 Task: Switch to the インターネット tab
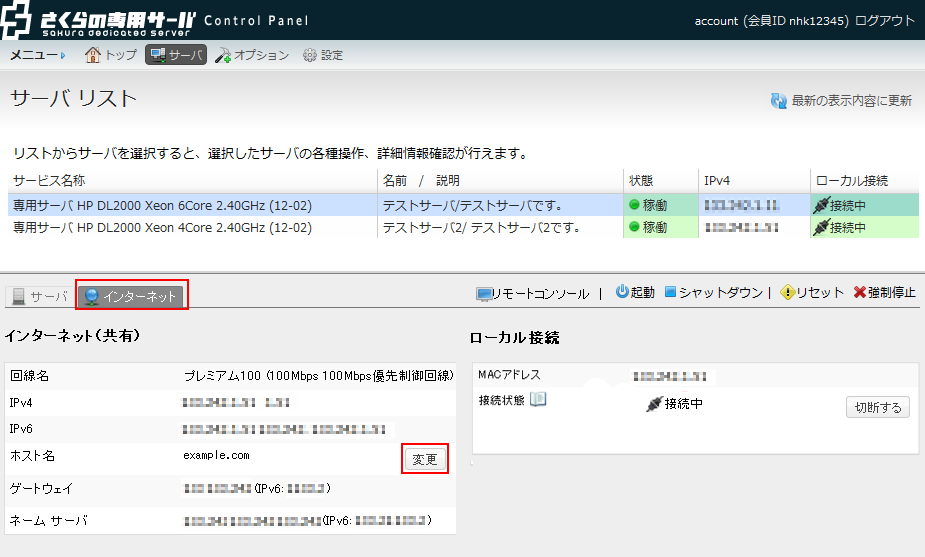132,296
